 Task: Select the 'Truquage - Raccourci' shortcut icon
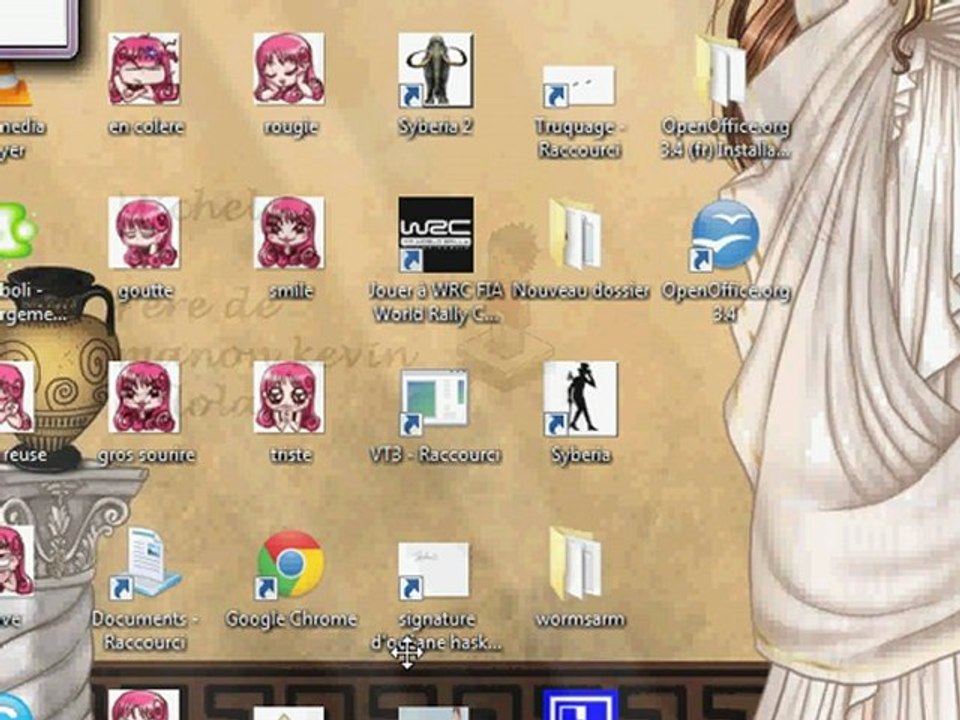coord(579,86)
